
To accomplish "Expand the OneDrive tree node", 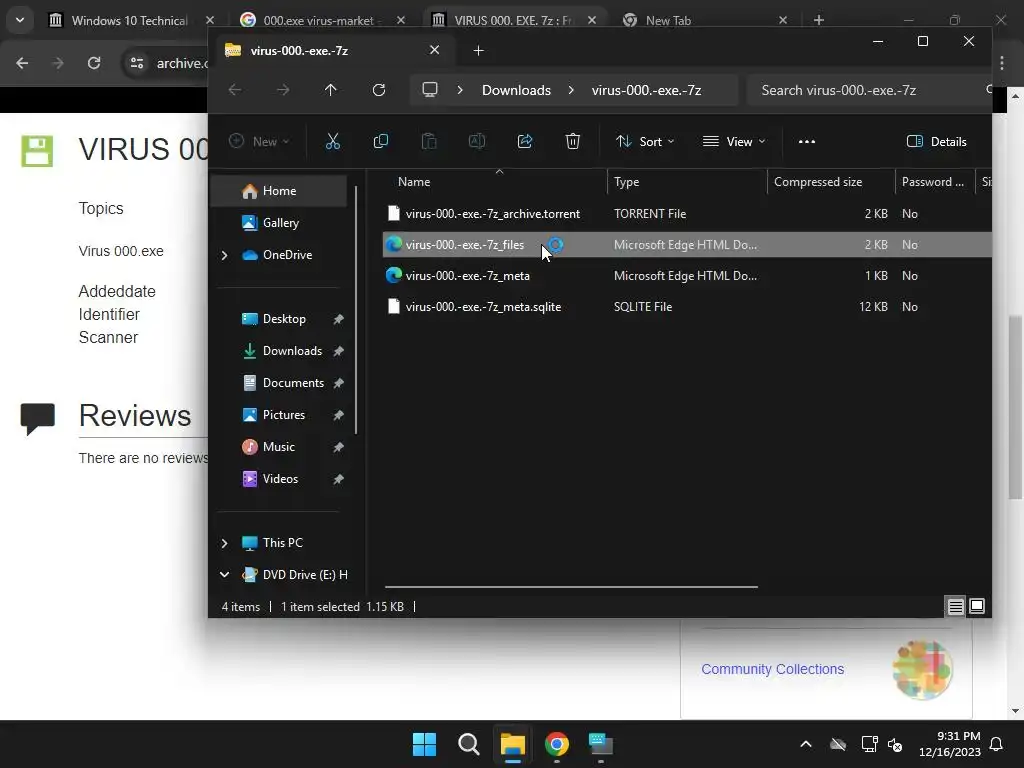I will click(225, 255).
